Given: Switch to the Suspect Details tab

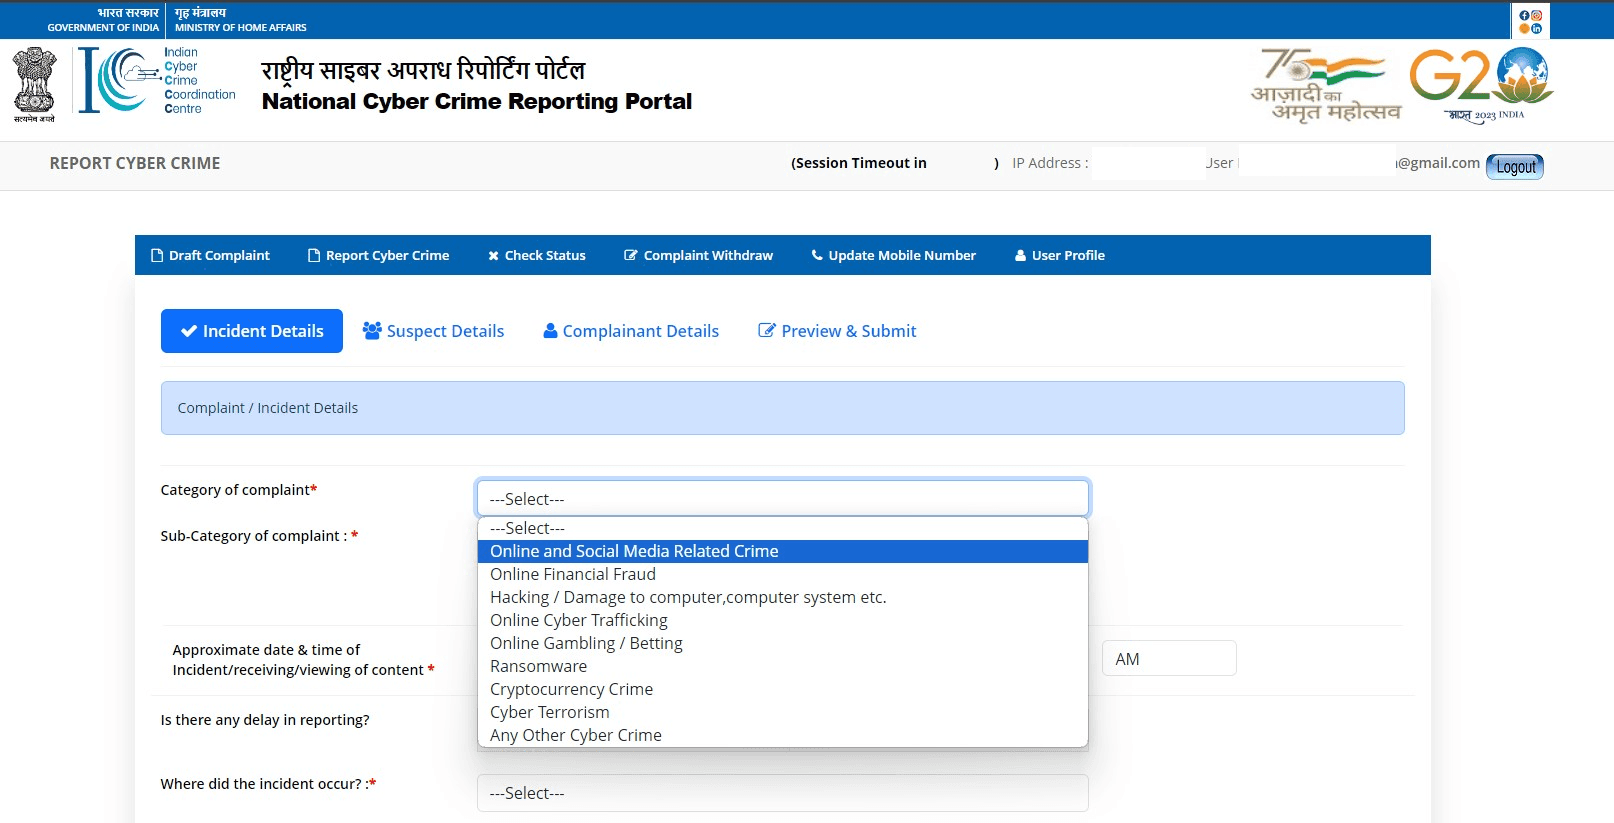Looking at the screenshot, I should 433,331.
